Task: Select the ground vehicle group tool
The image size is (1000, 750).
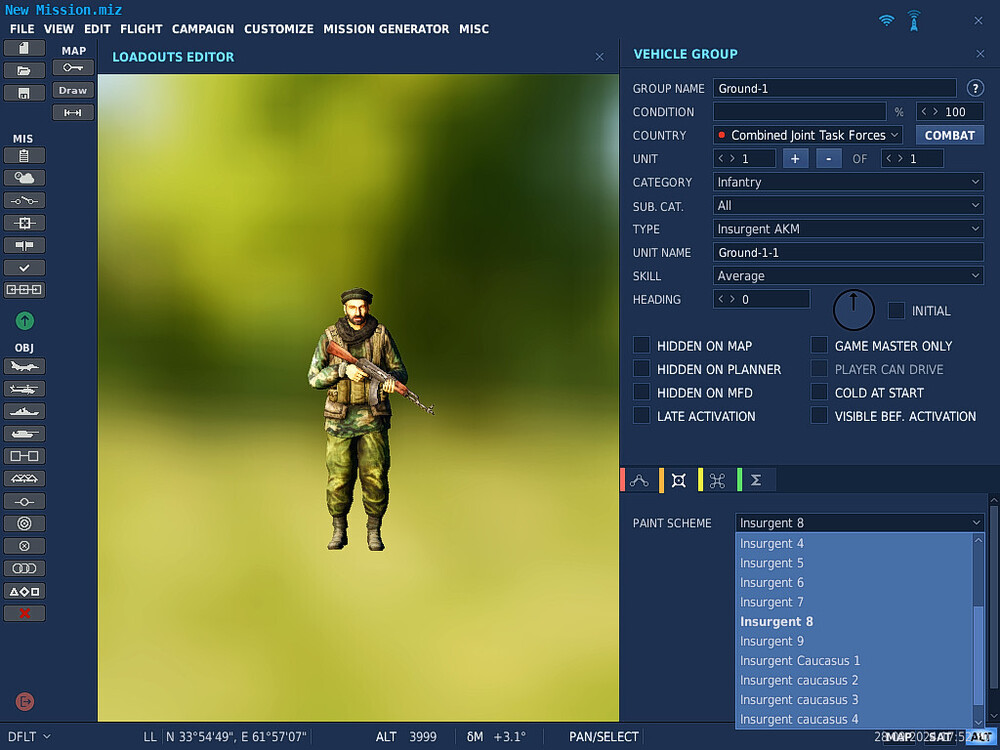Action: click(x=24, y=433)
